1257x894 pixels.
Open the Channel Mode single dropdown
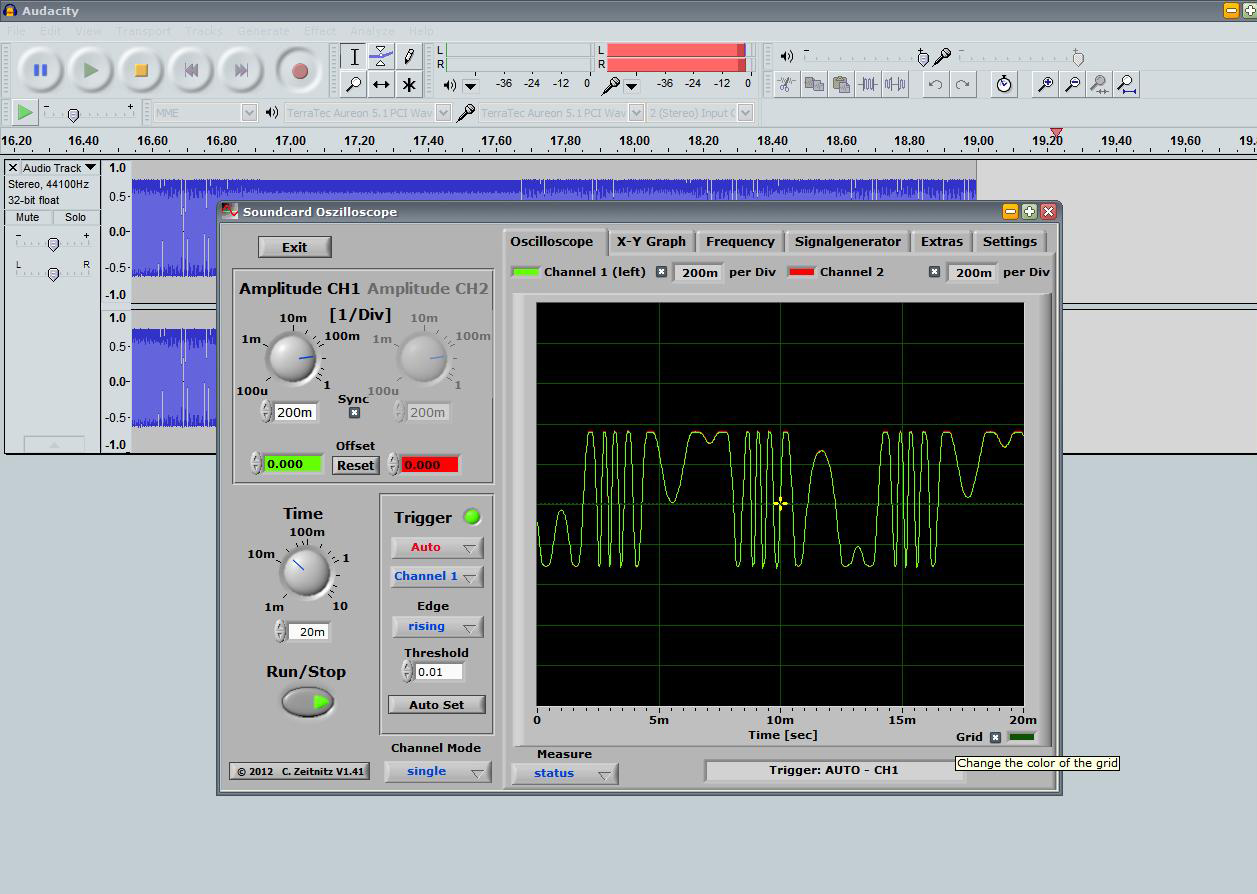pyautogui.click(x=437, y=771)
